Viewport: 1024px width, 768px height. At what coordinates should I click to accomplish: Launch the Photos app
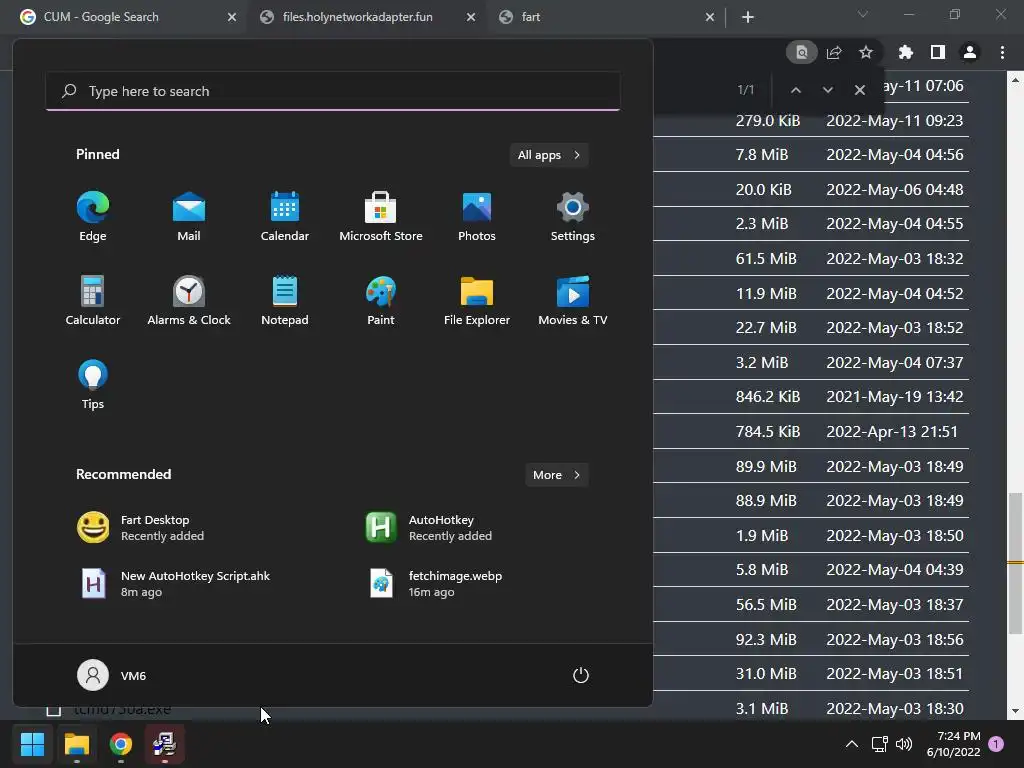click(477, 217)
